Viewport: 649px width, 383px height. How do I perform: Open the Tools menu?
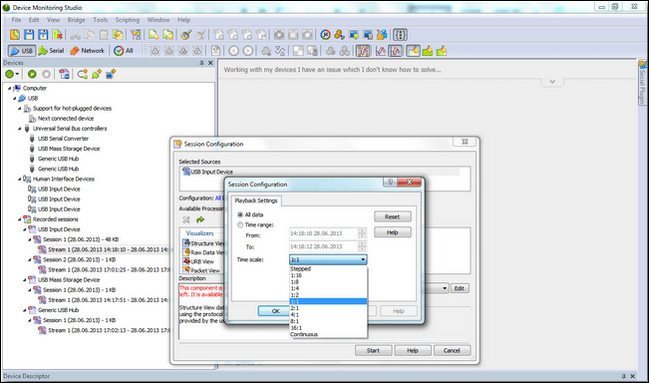click(100, 20)
